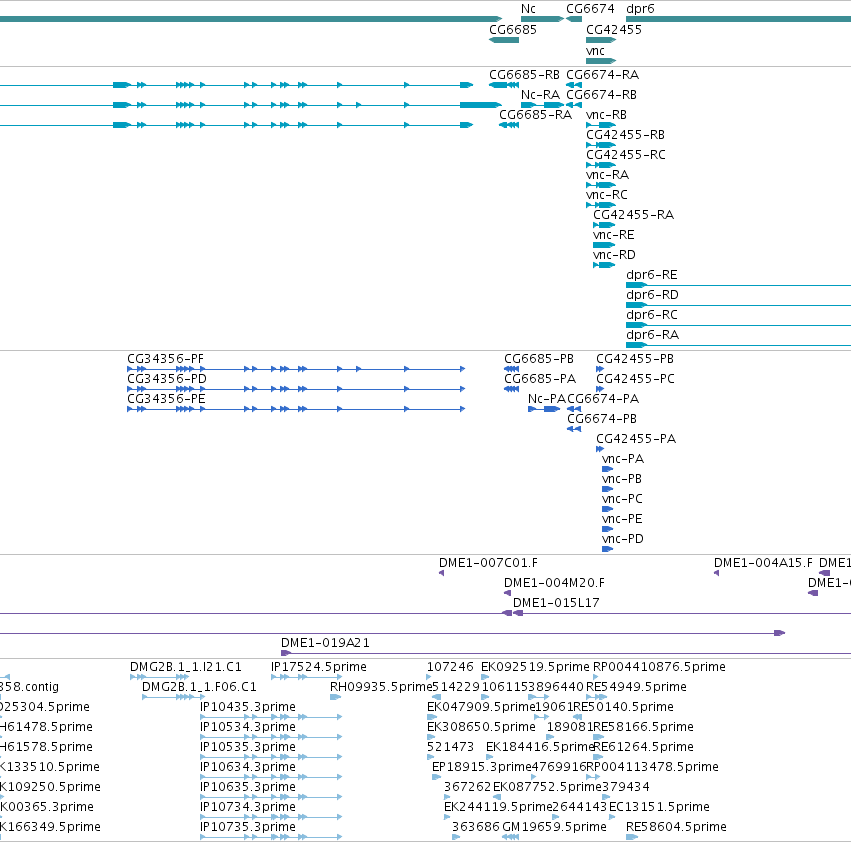
Task: Click transcript vnc-RD
Action: 614,255
